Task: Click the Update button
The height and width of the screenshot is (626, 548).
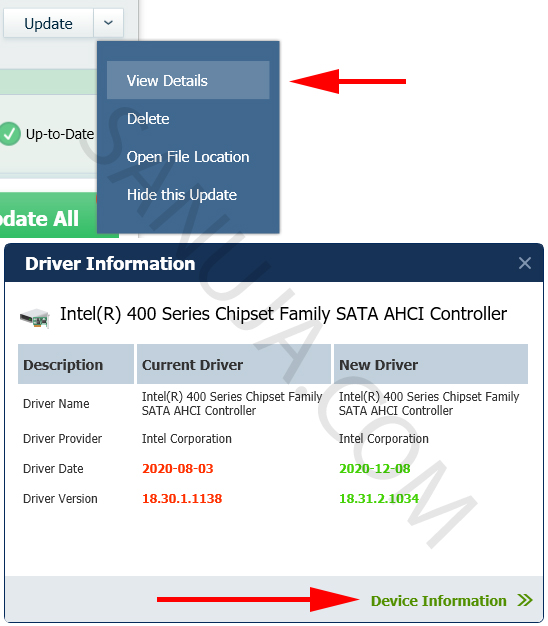Action: click(x=48, y=23)
